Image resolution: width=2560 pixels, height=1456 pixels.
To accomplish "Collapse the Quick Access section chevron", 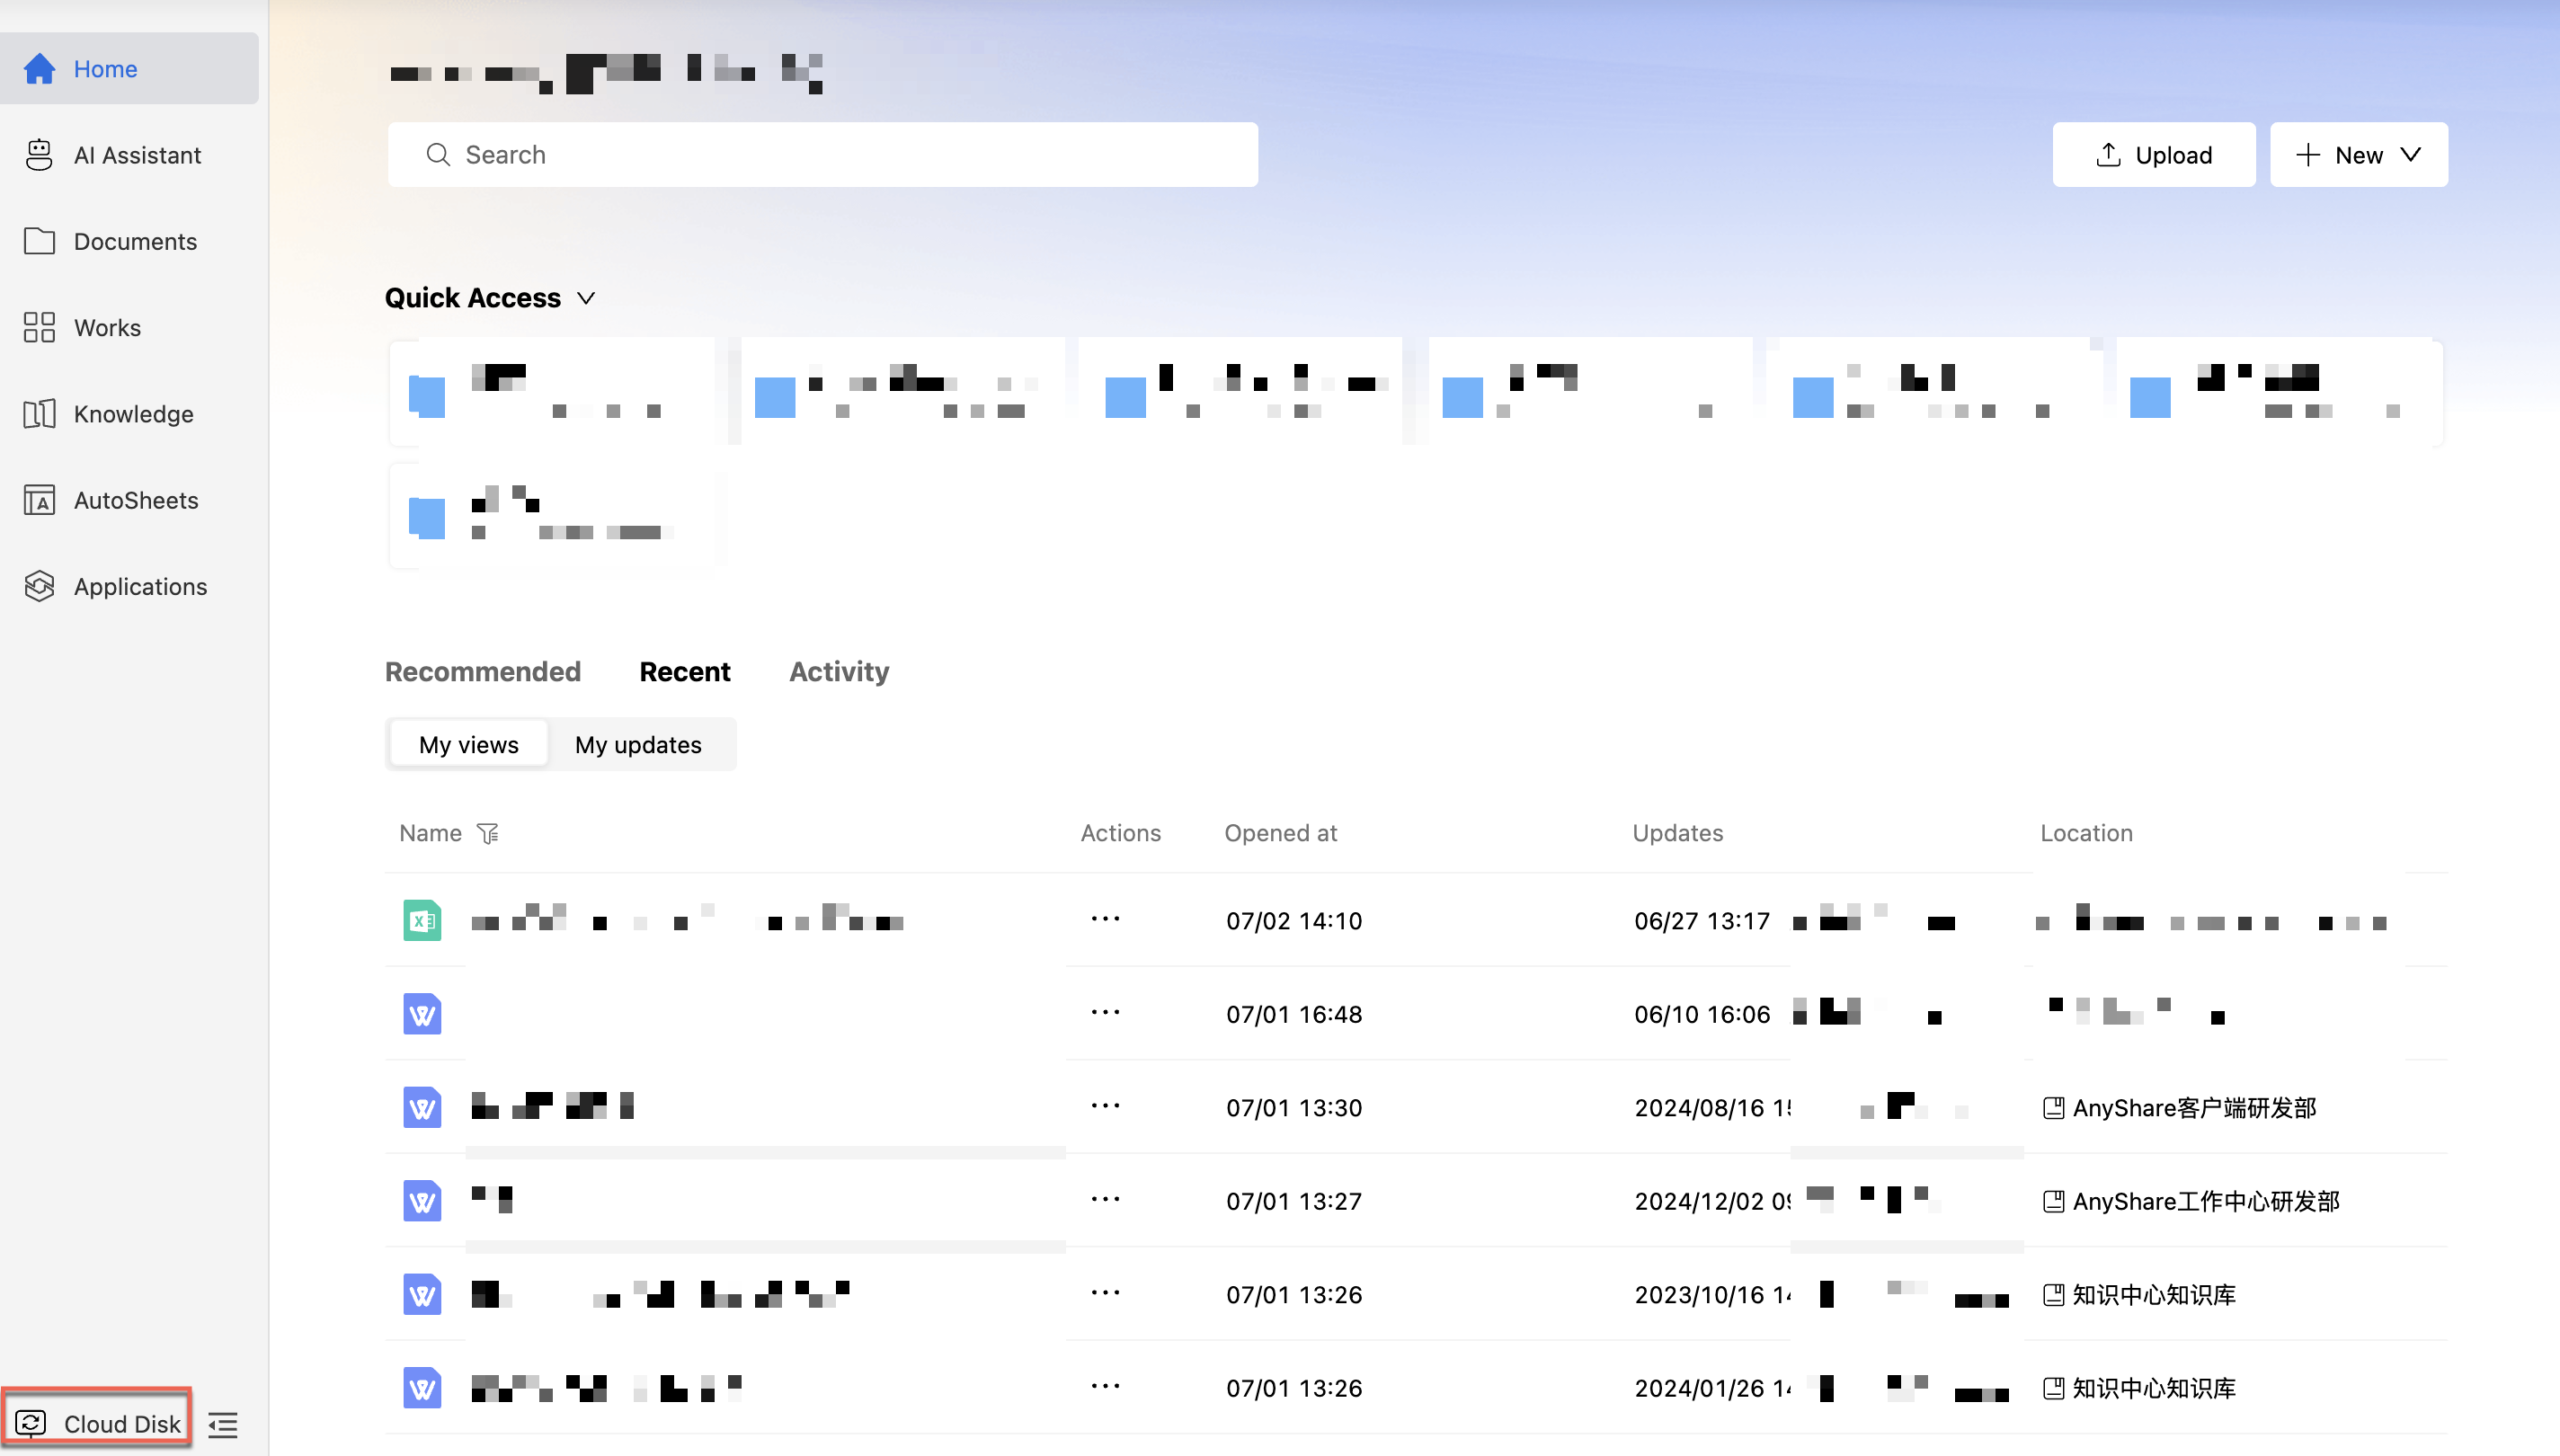I will 587,298.
